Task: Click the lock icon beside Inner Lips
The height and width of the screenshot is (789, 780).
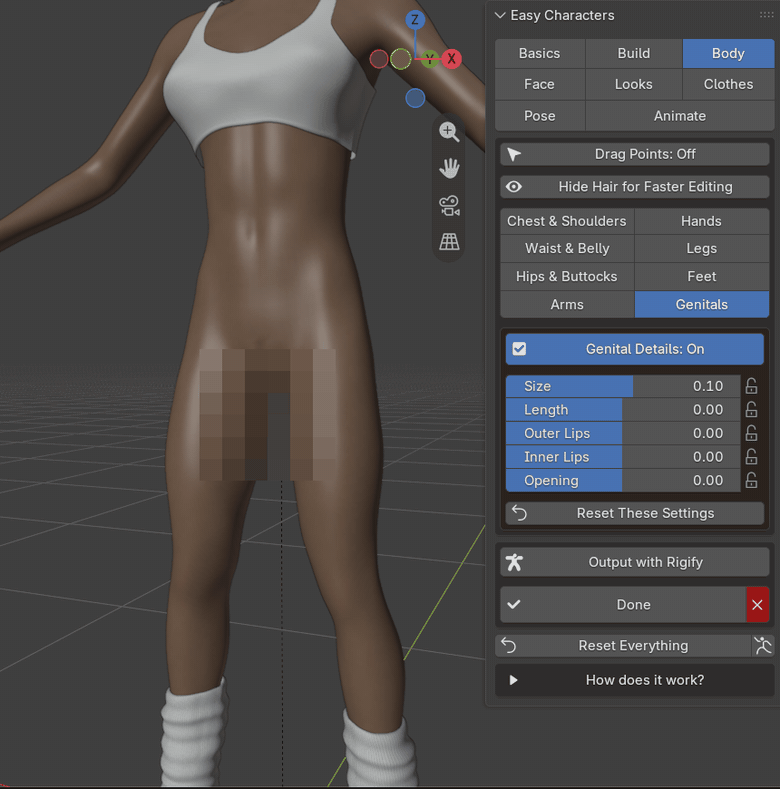Action: click(x=751, y=457)
